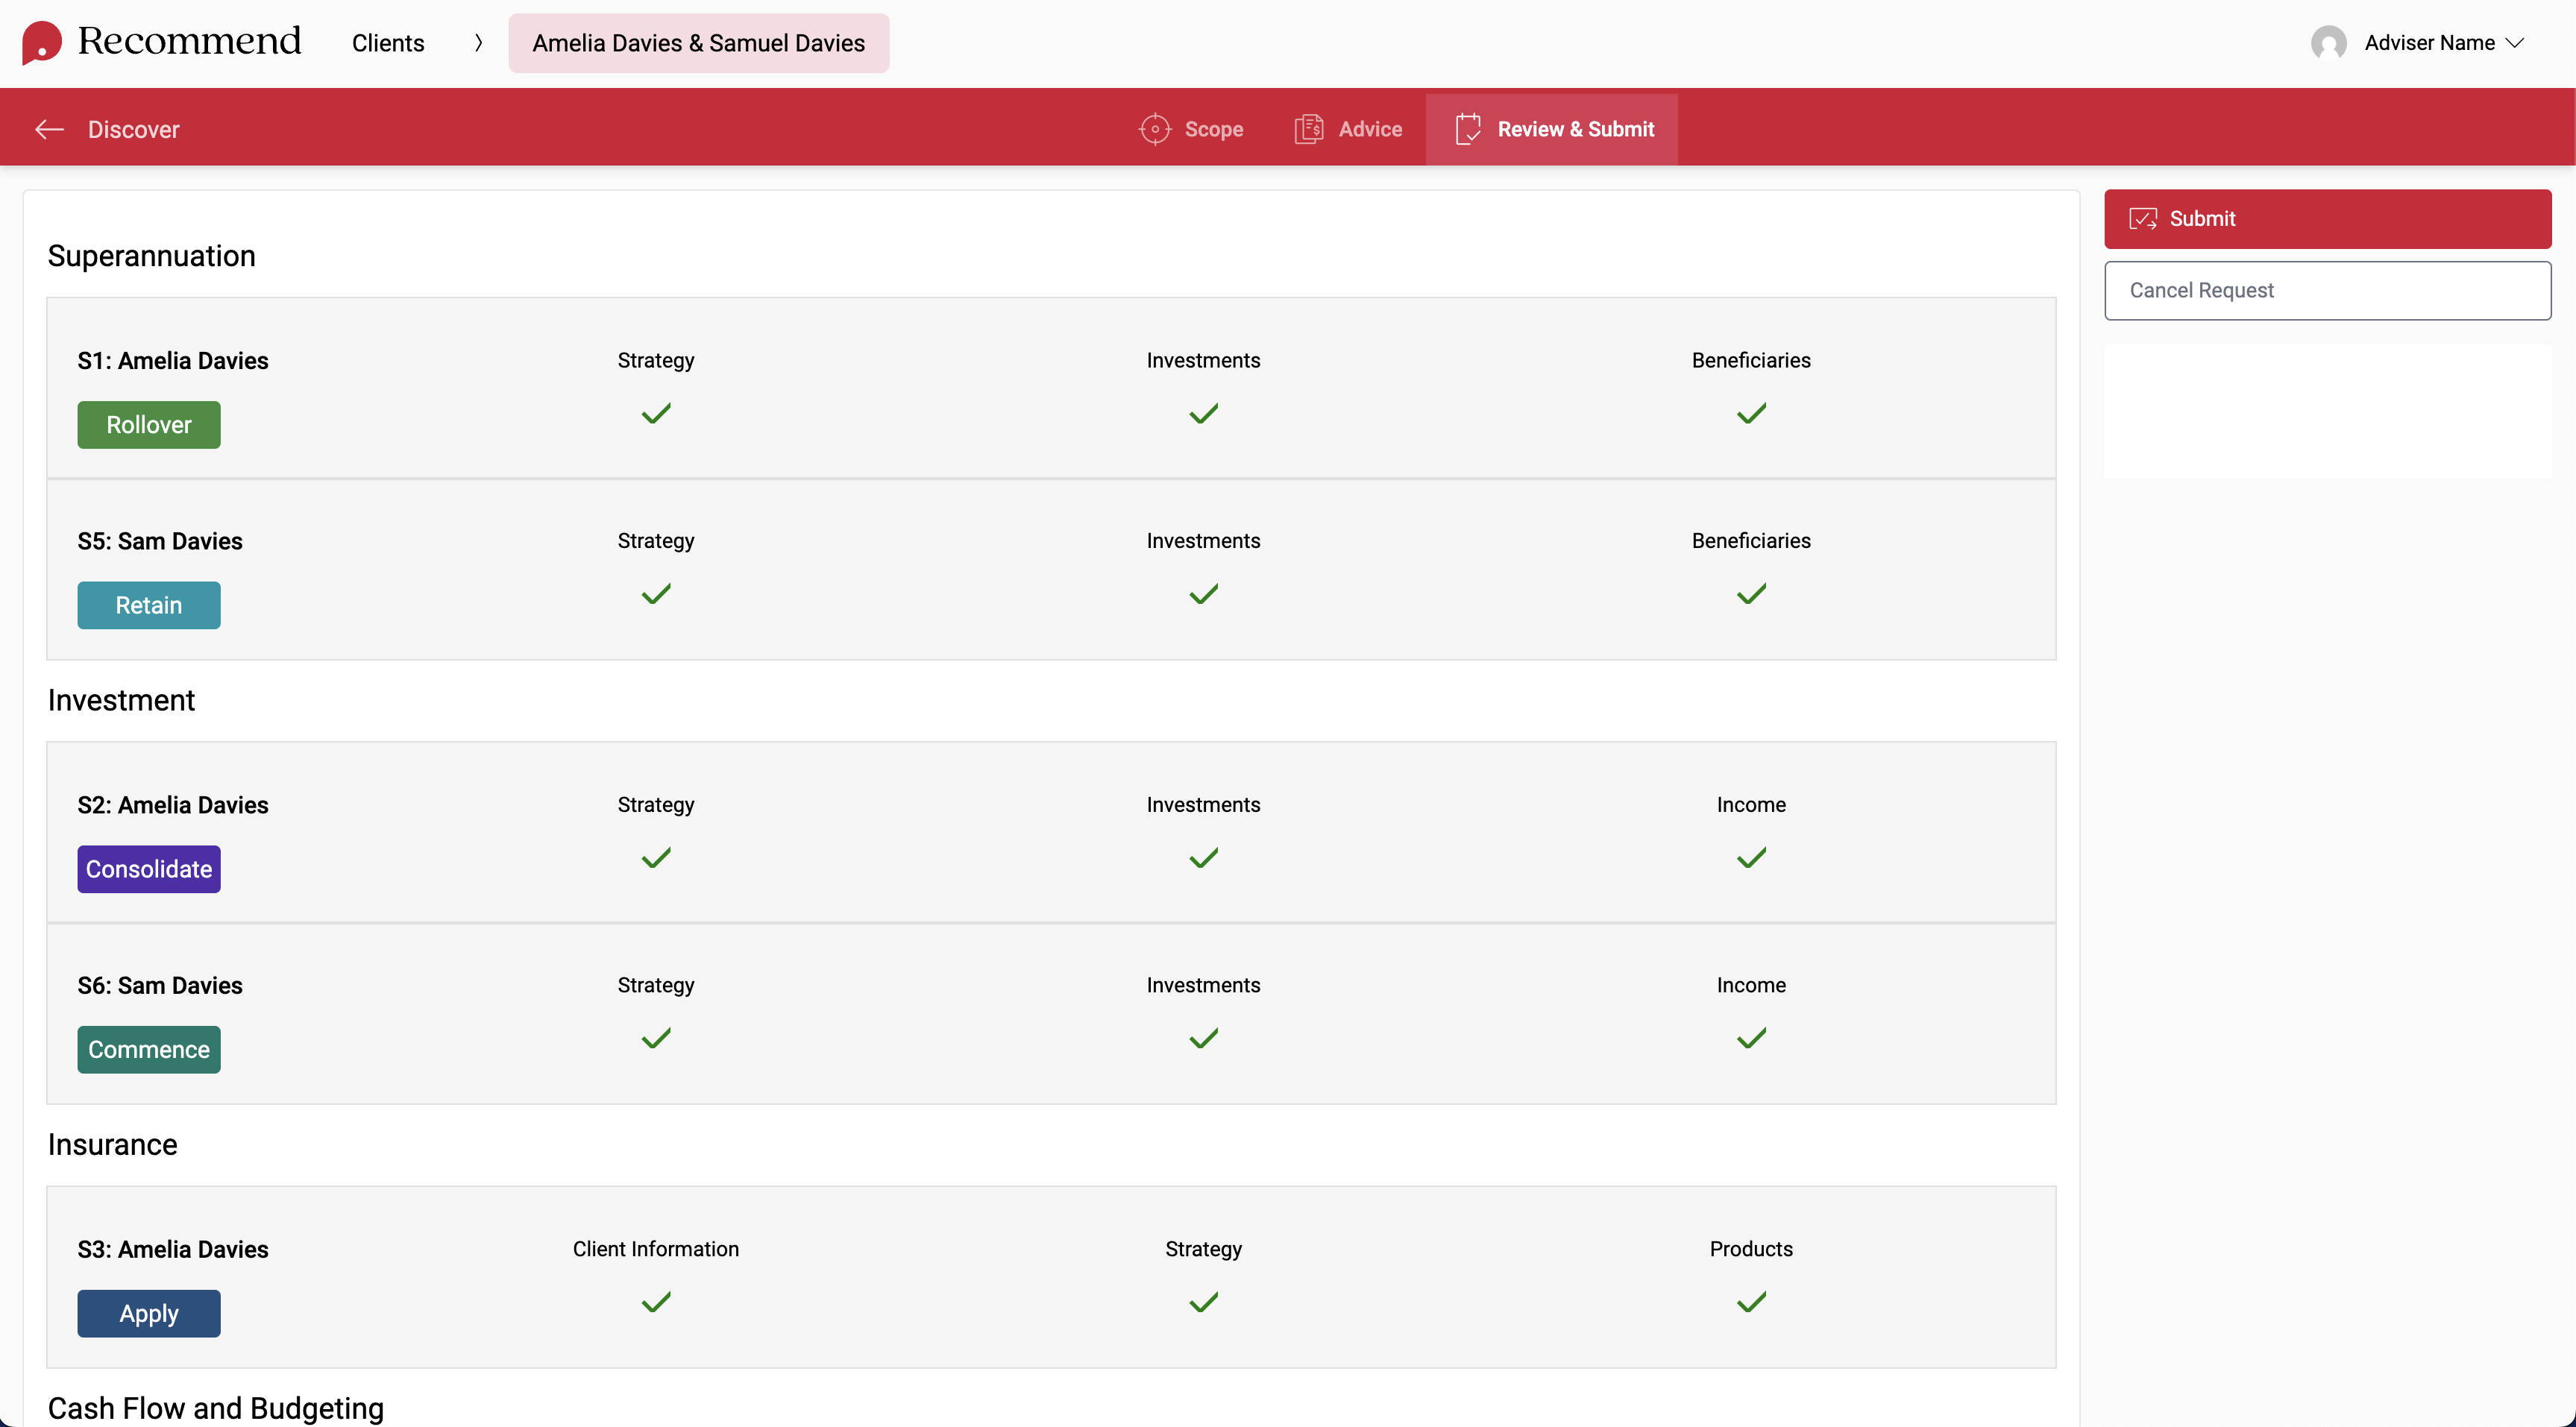This screenshot has width=2576, height=1427.
Task: Open Amelia Davies & Samuel Davies breadcrumb
Action: coord(698,43)
